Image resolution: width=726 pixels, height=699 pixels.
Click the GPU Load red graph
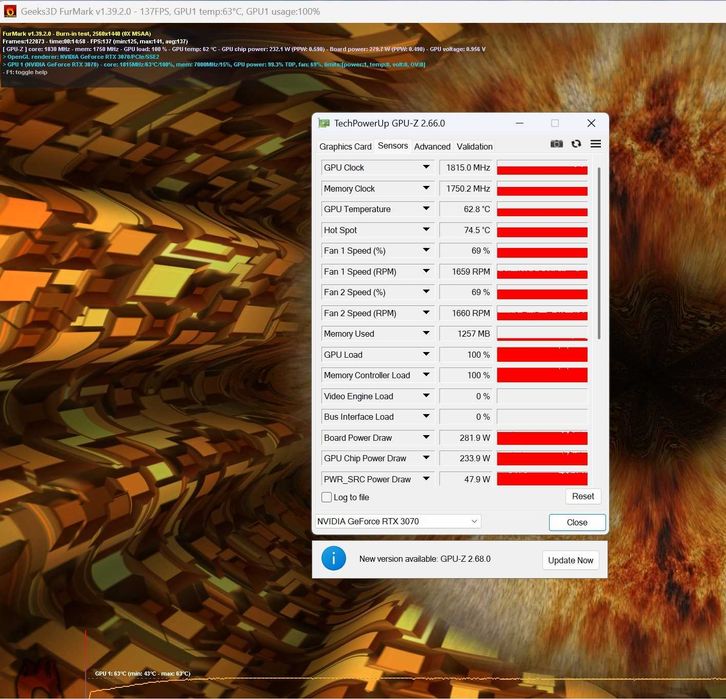(x=542, y=354)
